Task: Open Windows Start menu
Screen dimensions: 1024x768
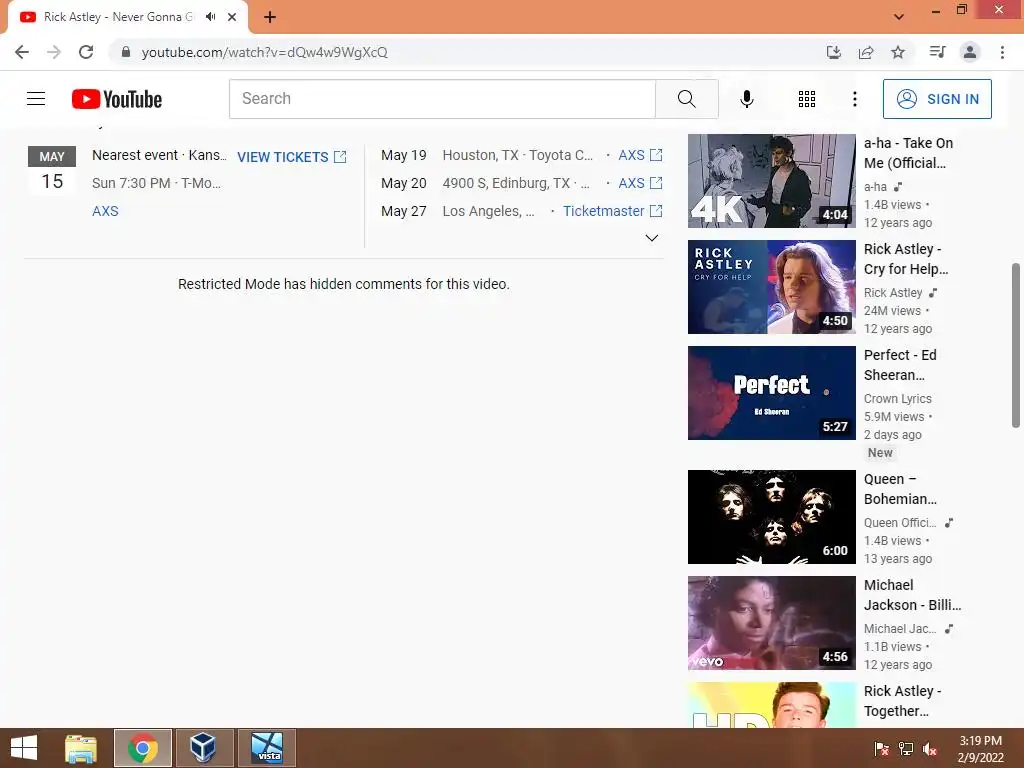Action: 24,748
